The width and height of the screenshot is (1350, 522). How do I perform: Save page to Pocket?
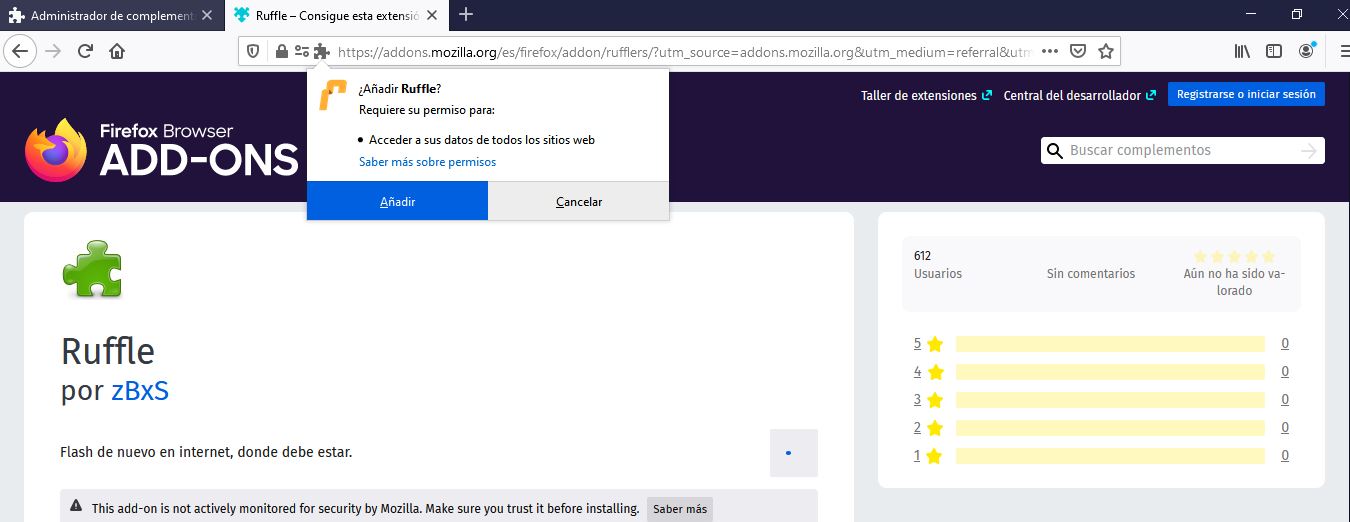coord(1078,51)
